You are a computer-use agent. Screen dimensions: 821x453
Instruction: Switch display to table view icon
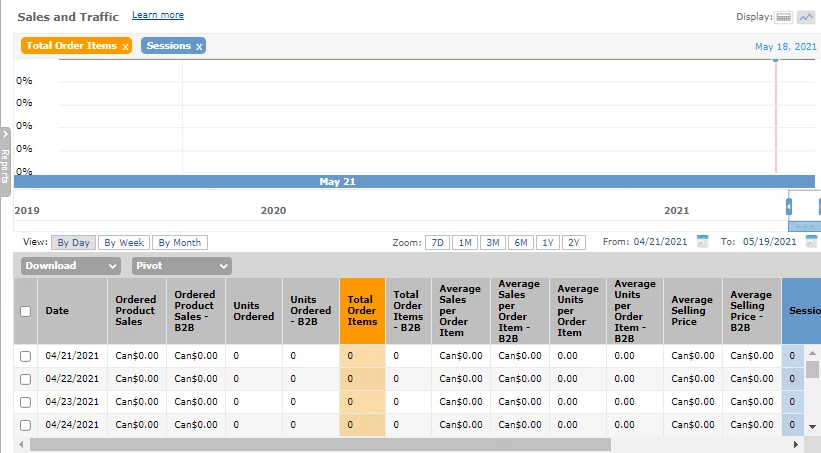pyautogui.click(x=784, y=17)
